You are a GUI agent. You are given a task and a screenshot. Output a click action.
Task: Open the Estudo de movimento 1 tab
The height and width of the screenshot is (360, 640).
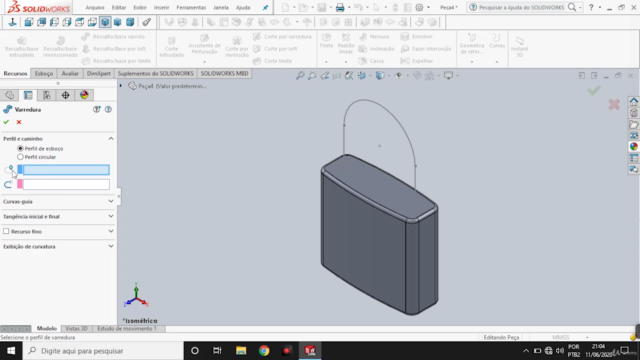127,329
